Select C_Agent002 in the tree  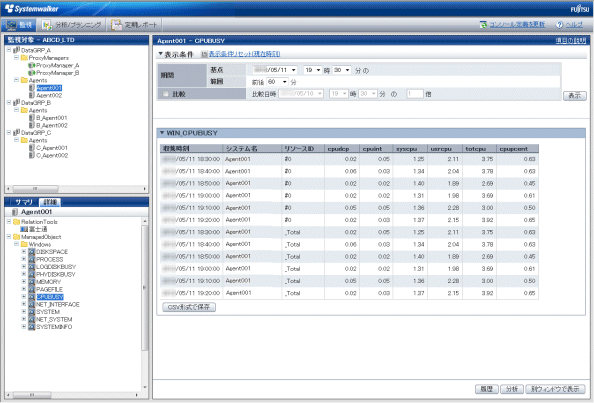52,155
